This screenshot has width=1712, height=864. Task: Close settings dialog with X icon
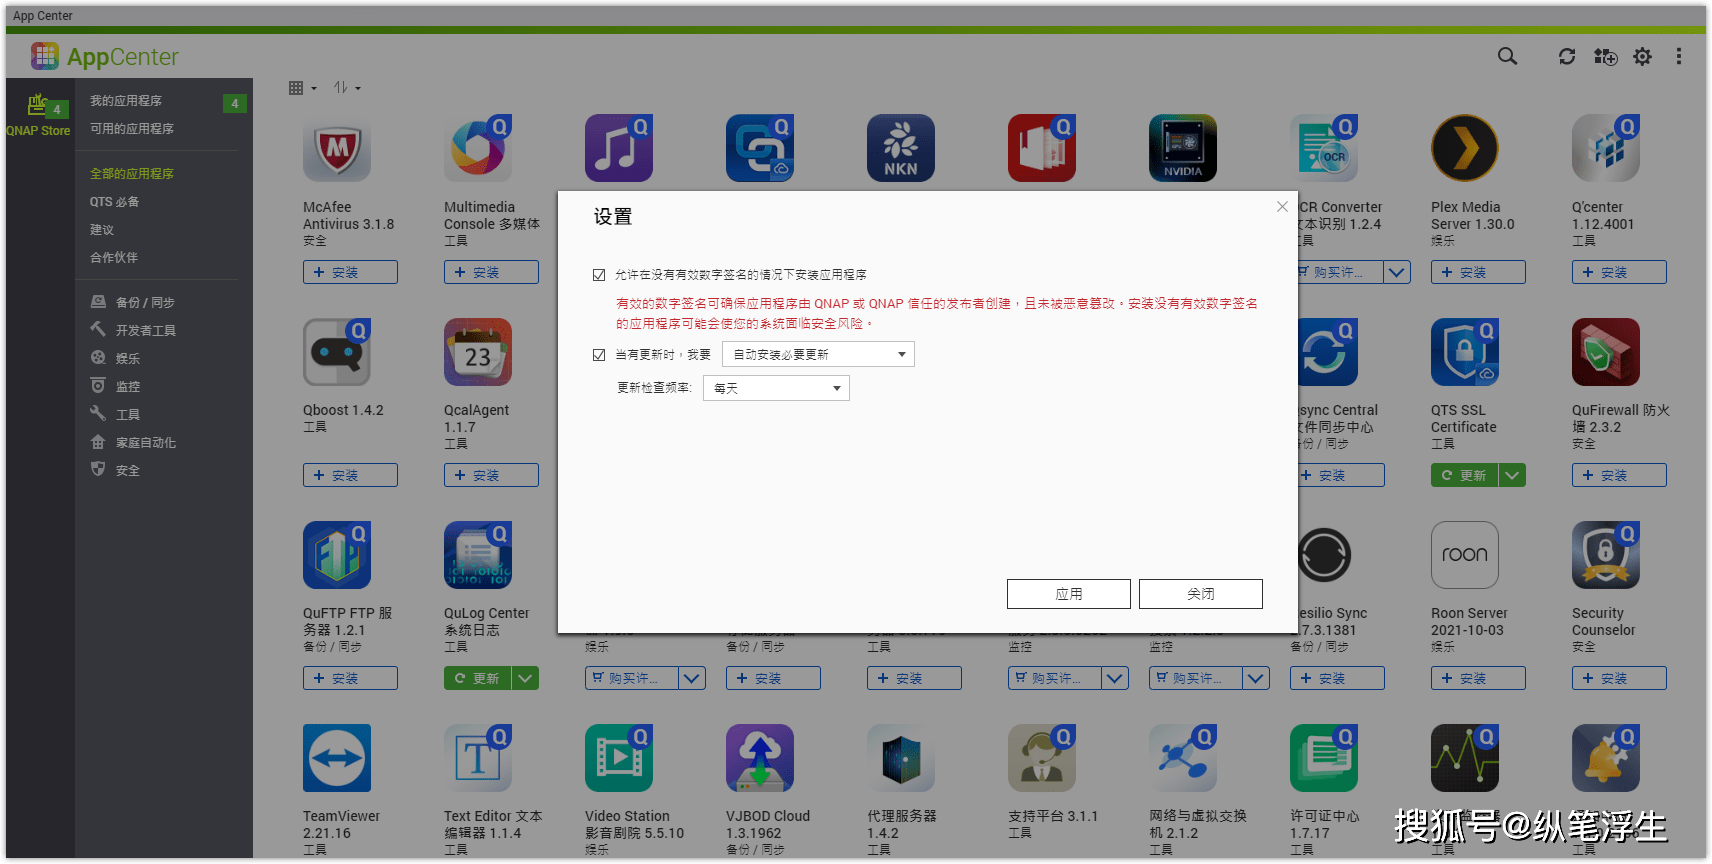[x=1282, y=207]
